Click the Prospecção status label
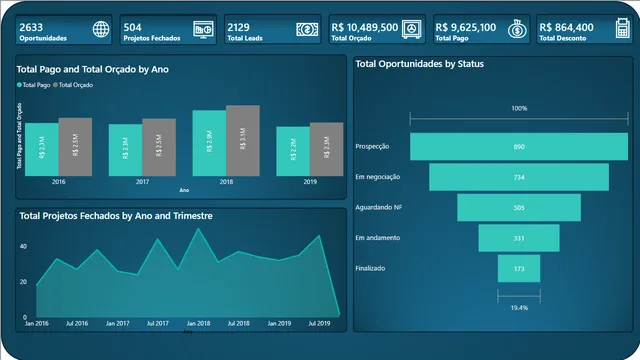 tap(372, 147)
